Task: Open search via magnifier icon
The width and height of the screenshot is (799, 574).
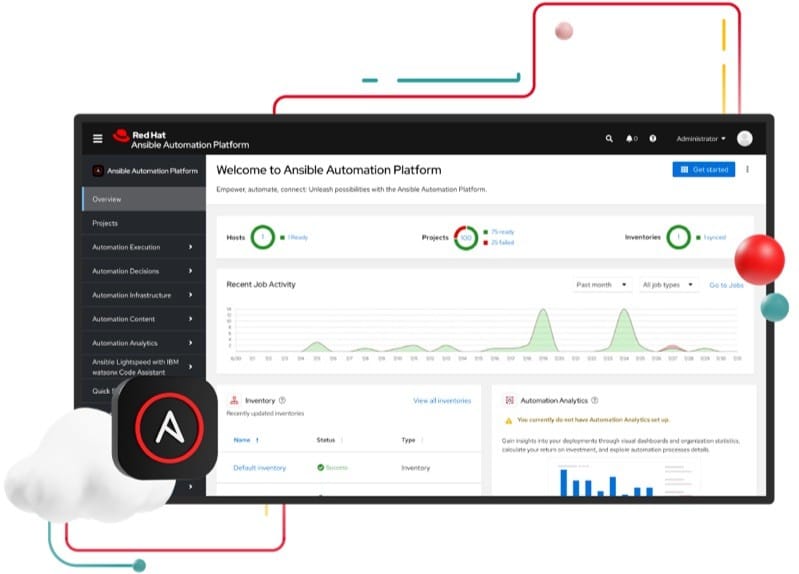Action: (609, 138)
